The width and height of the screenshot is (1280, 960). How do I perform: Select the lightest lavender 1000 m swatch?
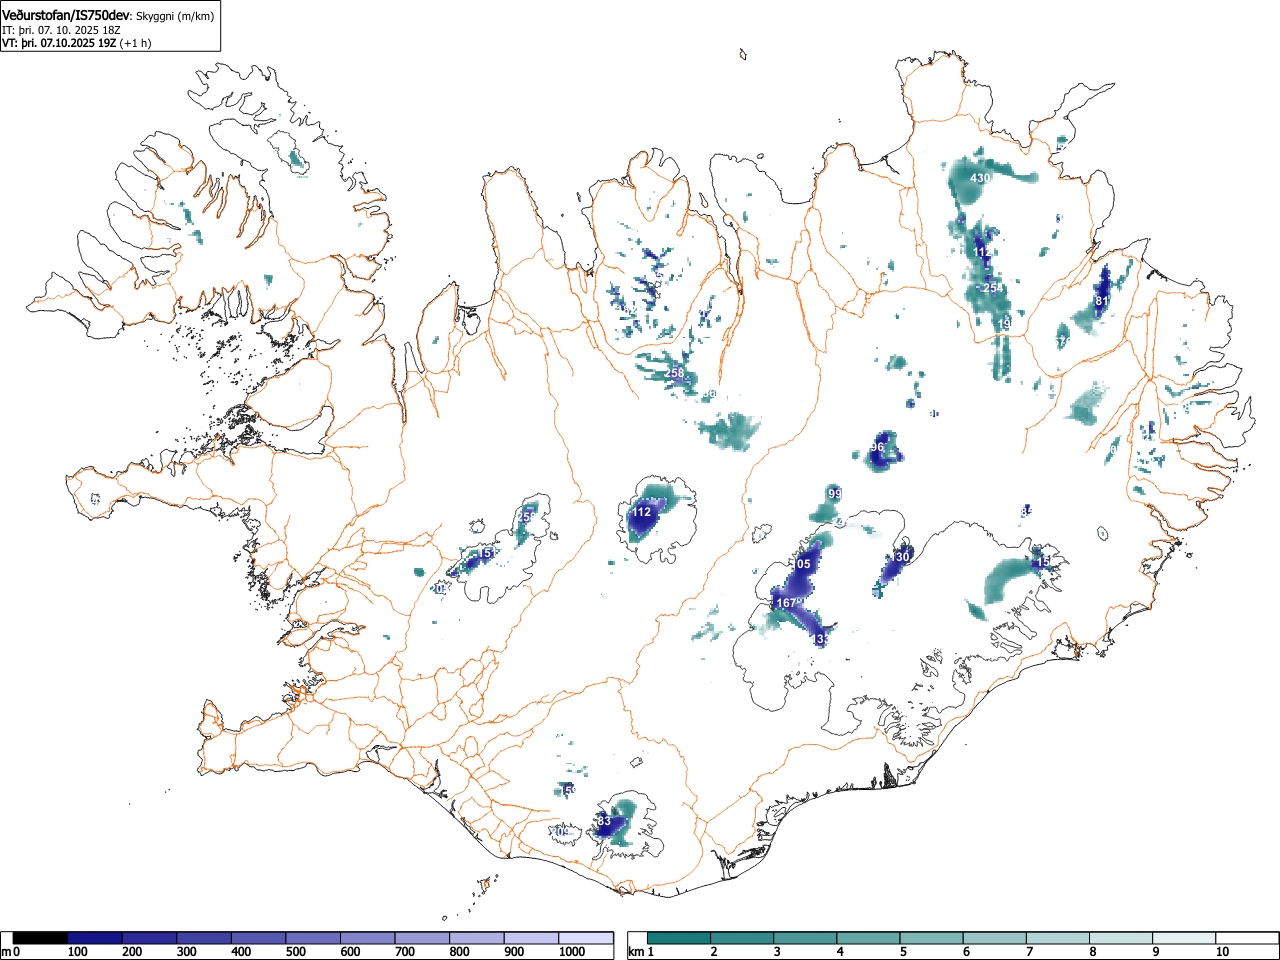586,938
